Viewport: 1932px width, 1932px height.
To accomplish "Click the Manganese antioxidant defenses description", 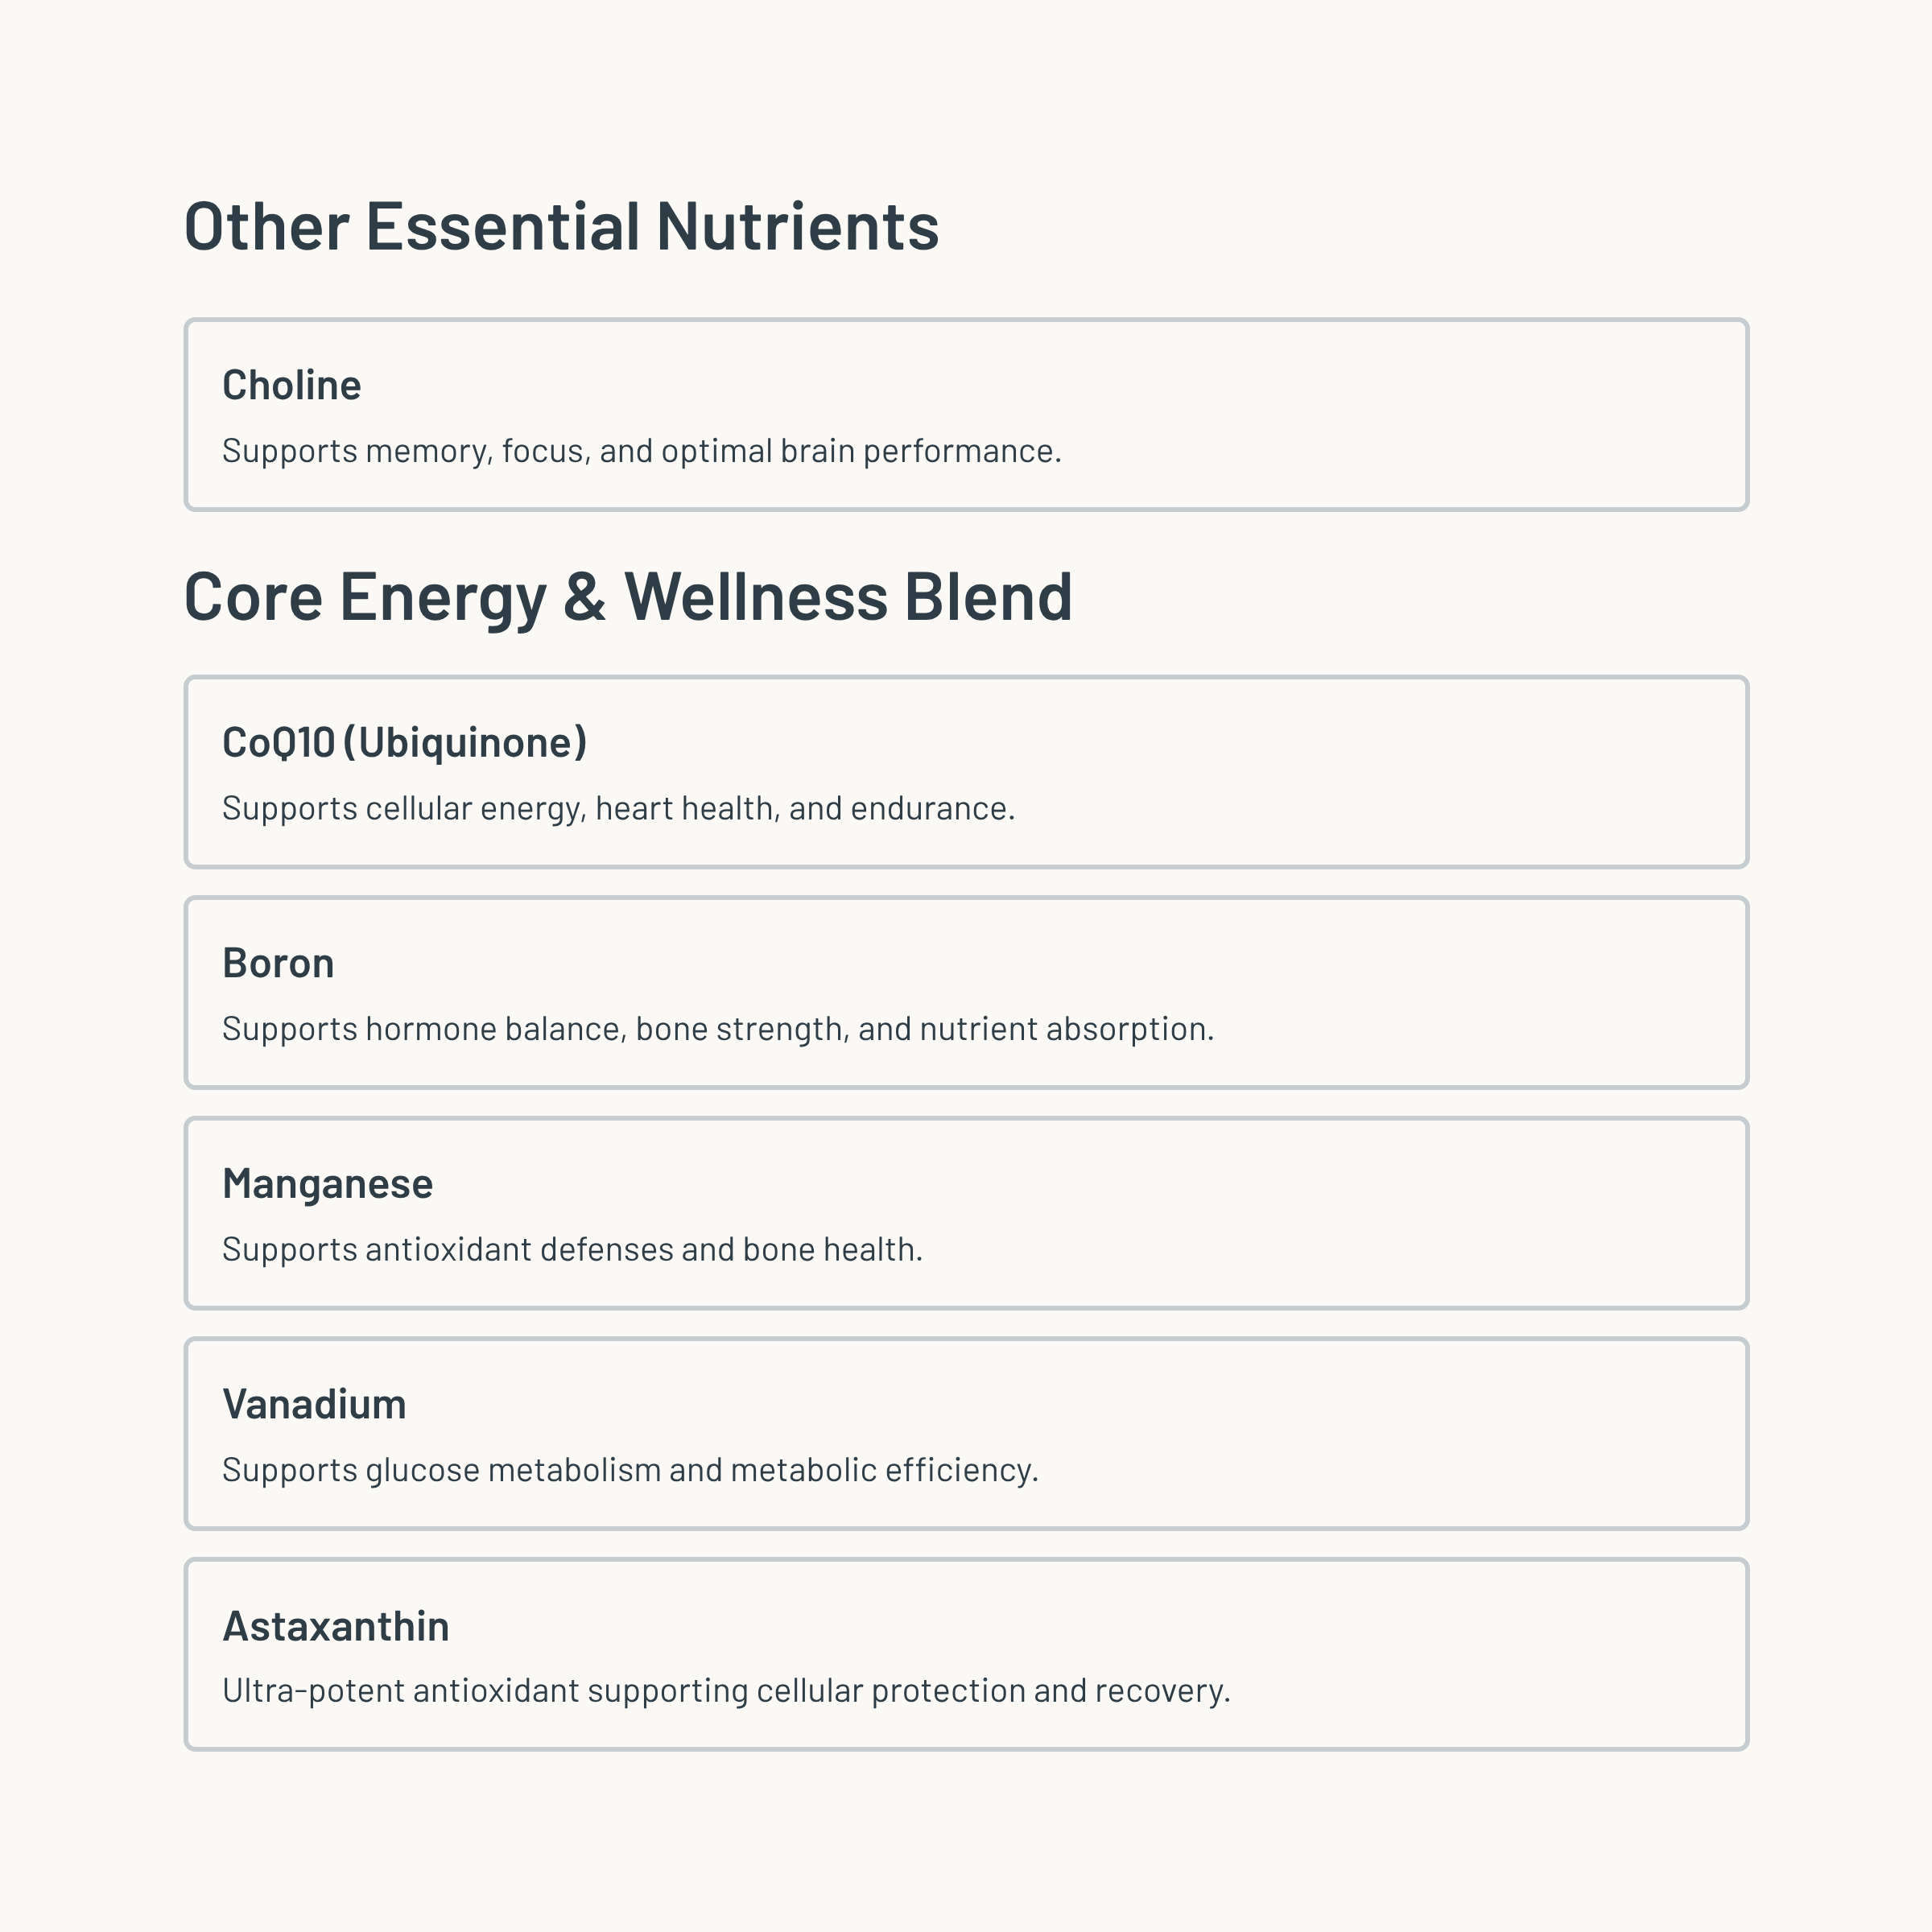I will (572, 1249).
